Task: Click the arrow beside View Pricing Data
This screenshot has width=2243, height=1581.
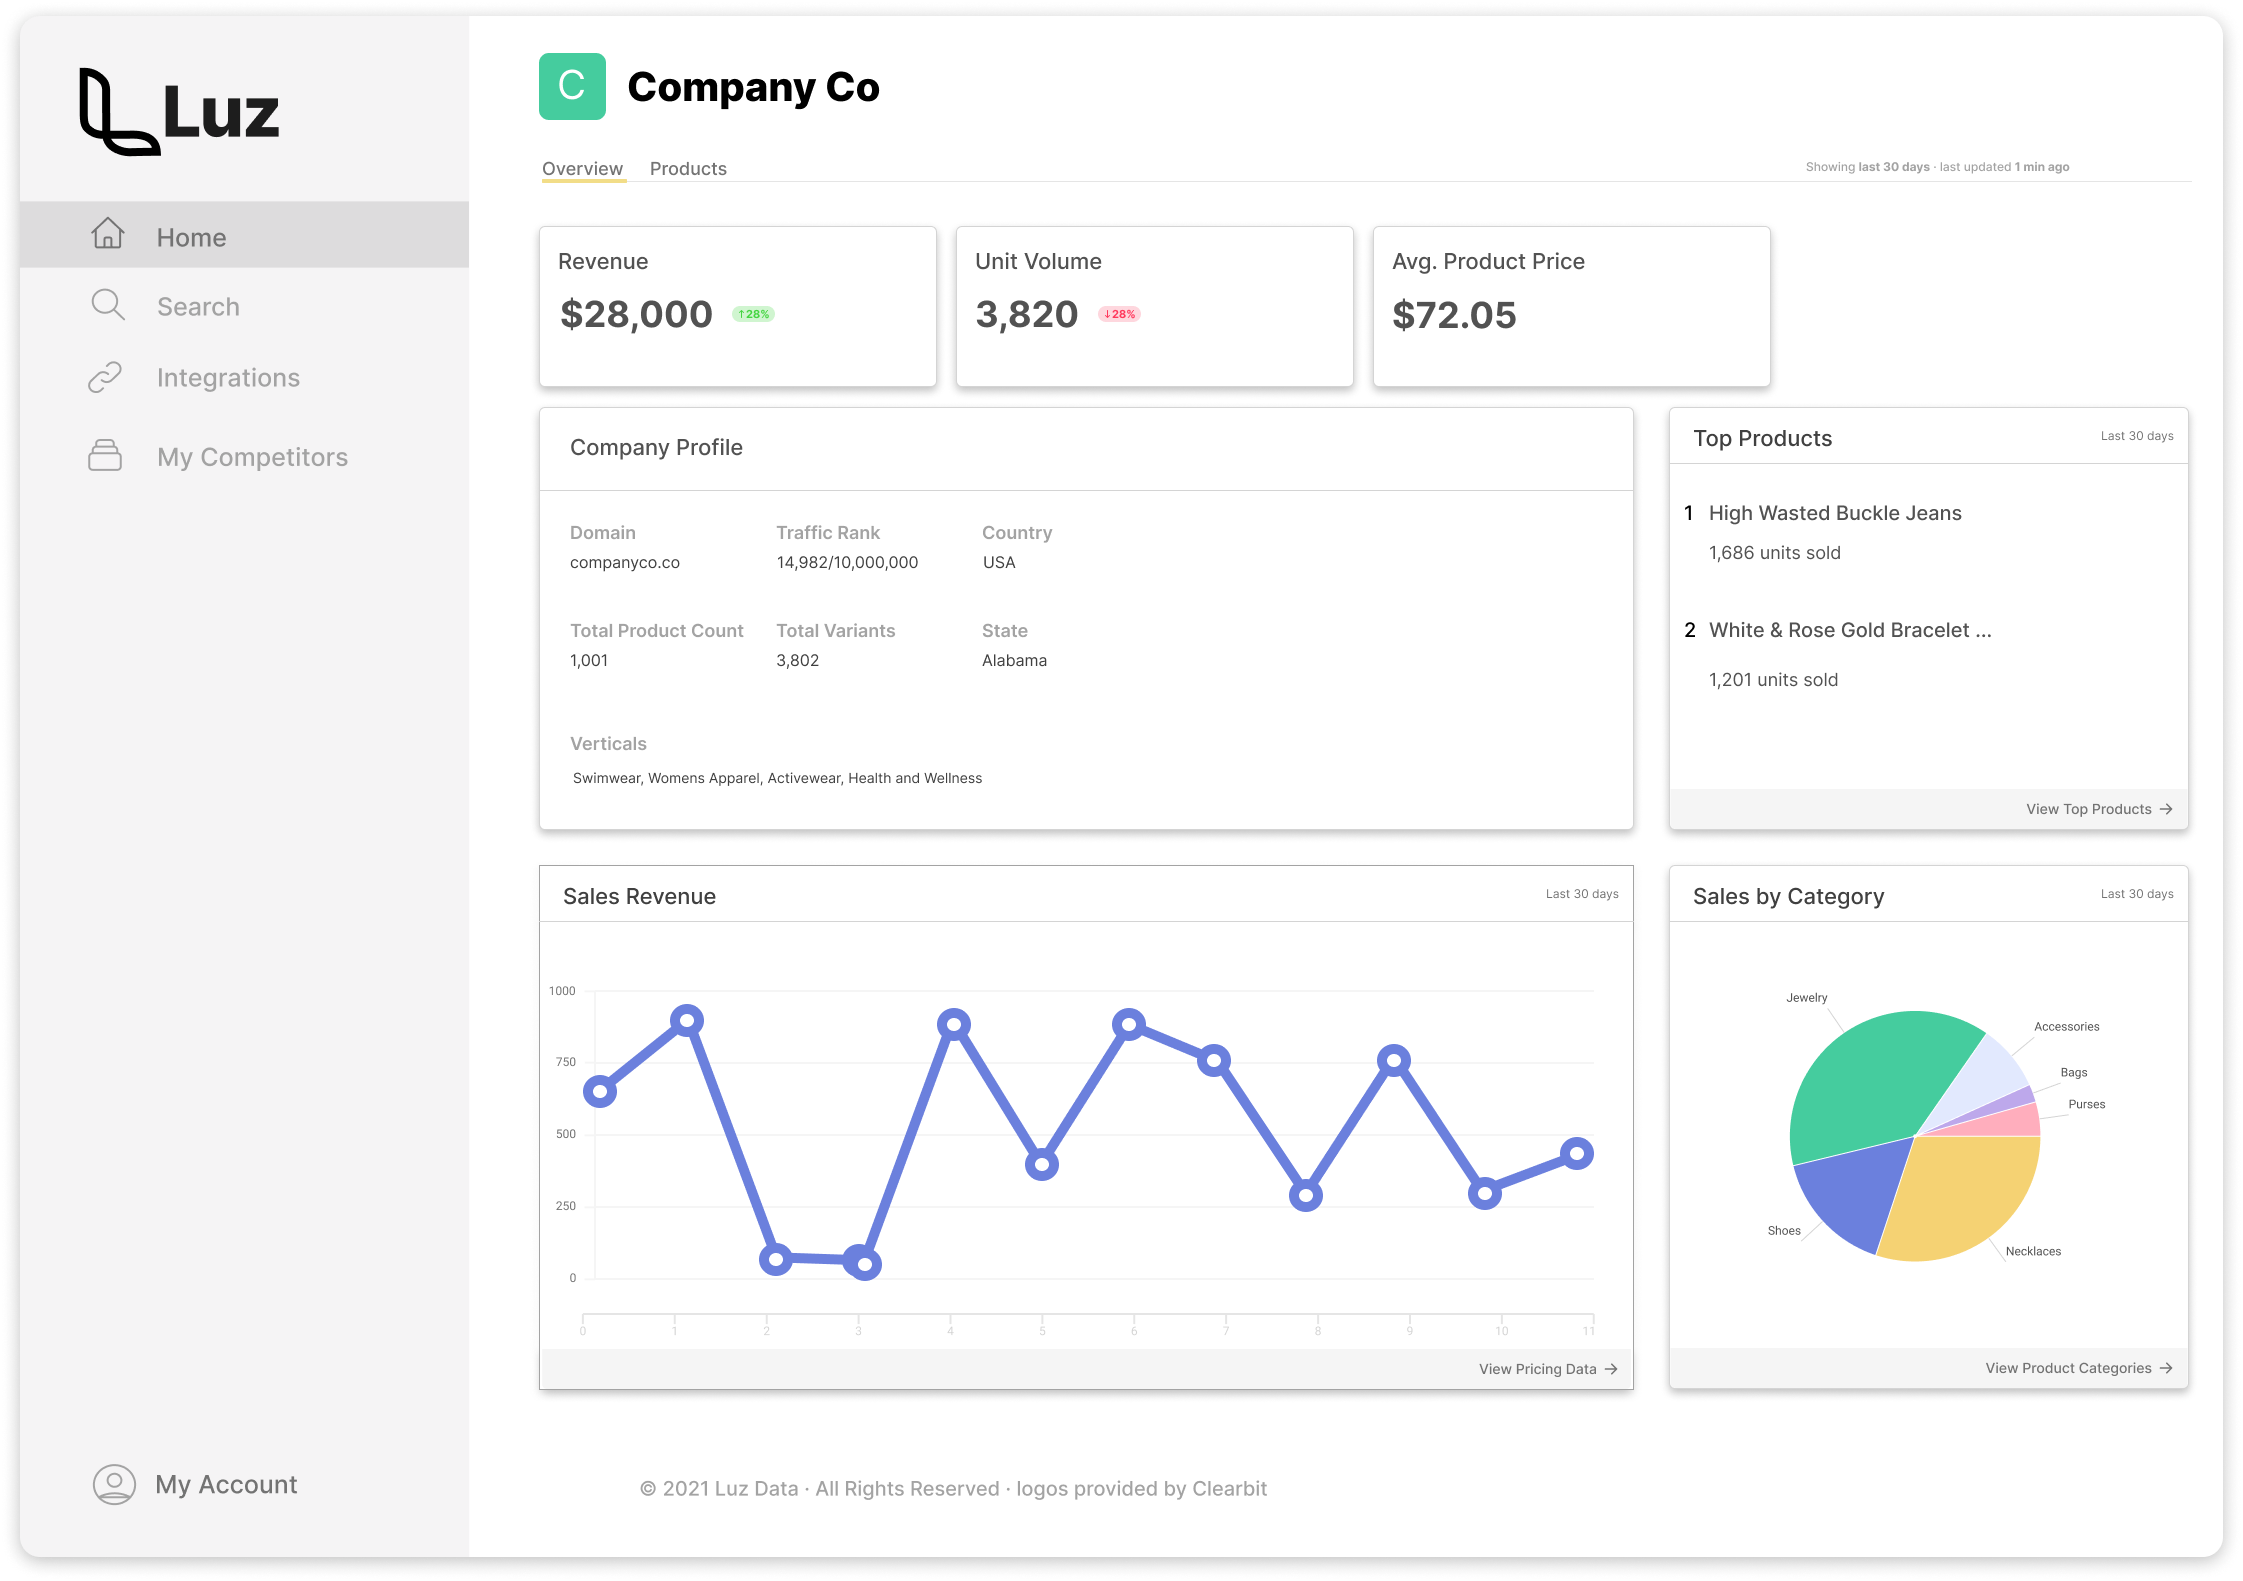Action: pos(1611,1368)
